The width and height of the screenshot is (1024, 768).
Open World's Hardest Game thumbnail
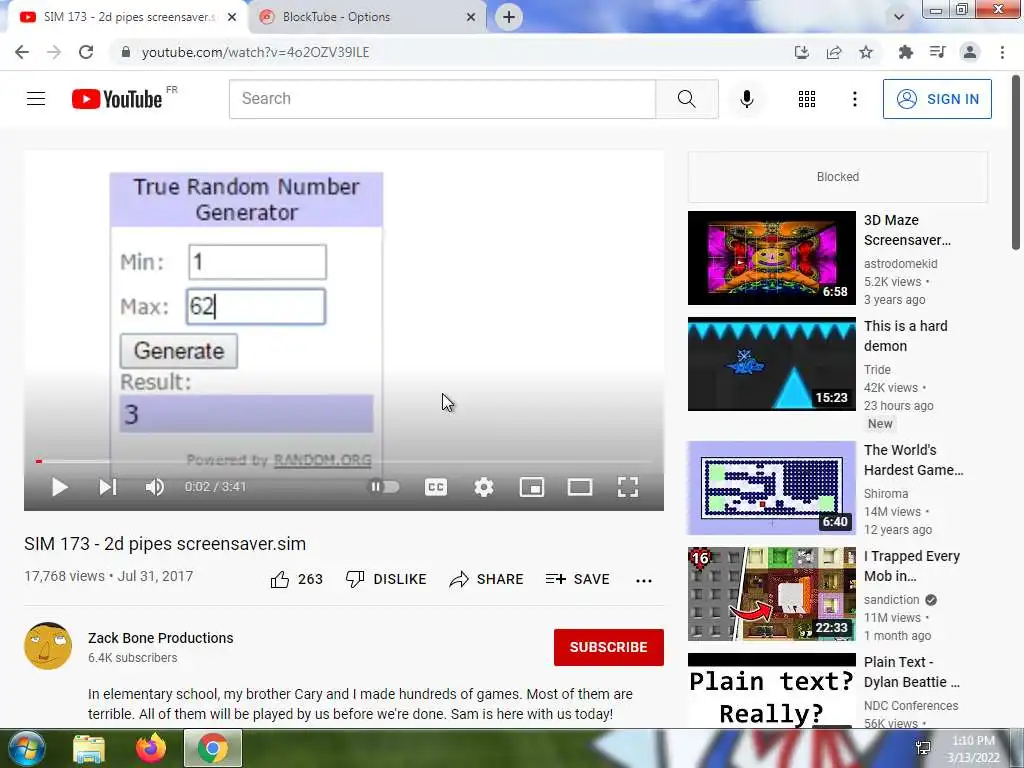point(771,488)
